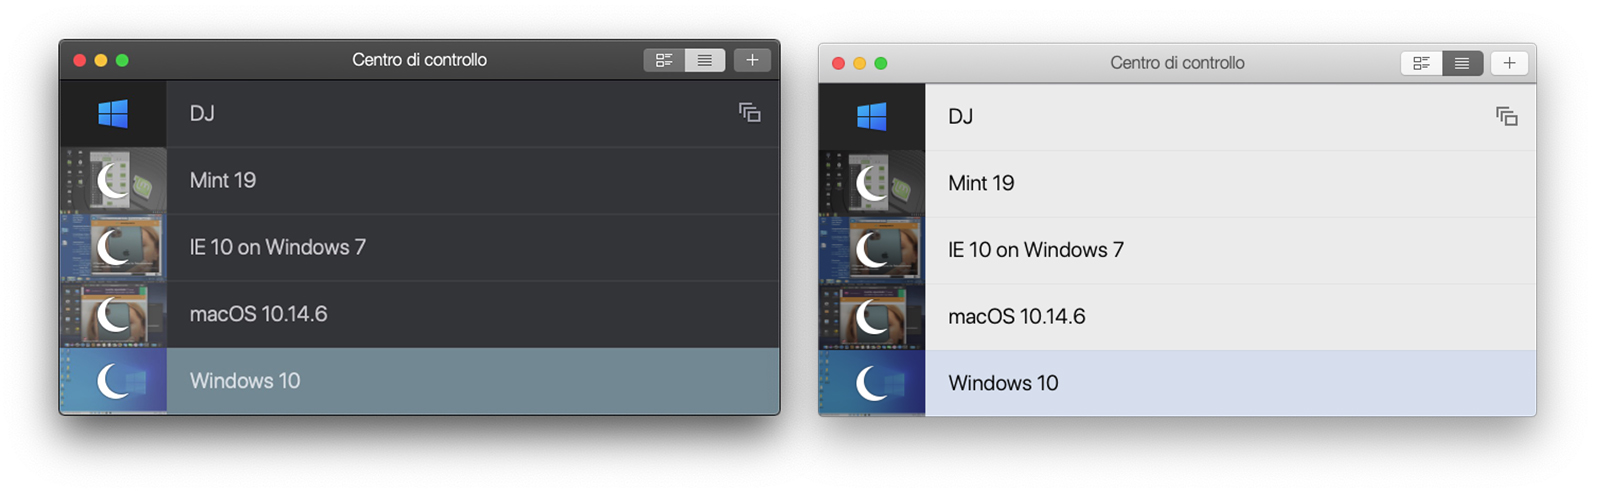
Task: Click Coherence windows icon in light DJ row
Action: point(1507,117)
